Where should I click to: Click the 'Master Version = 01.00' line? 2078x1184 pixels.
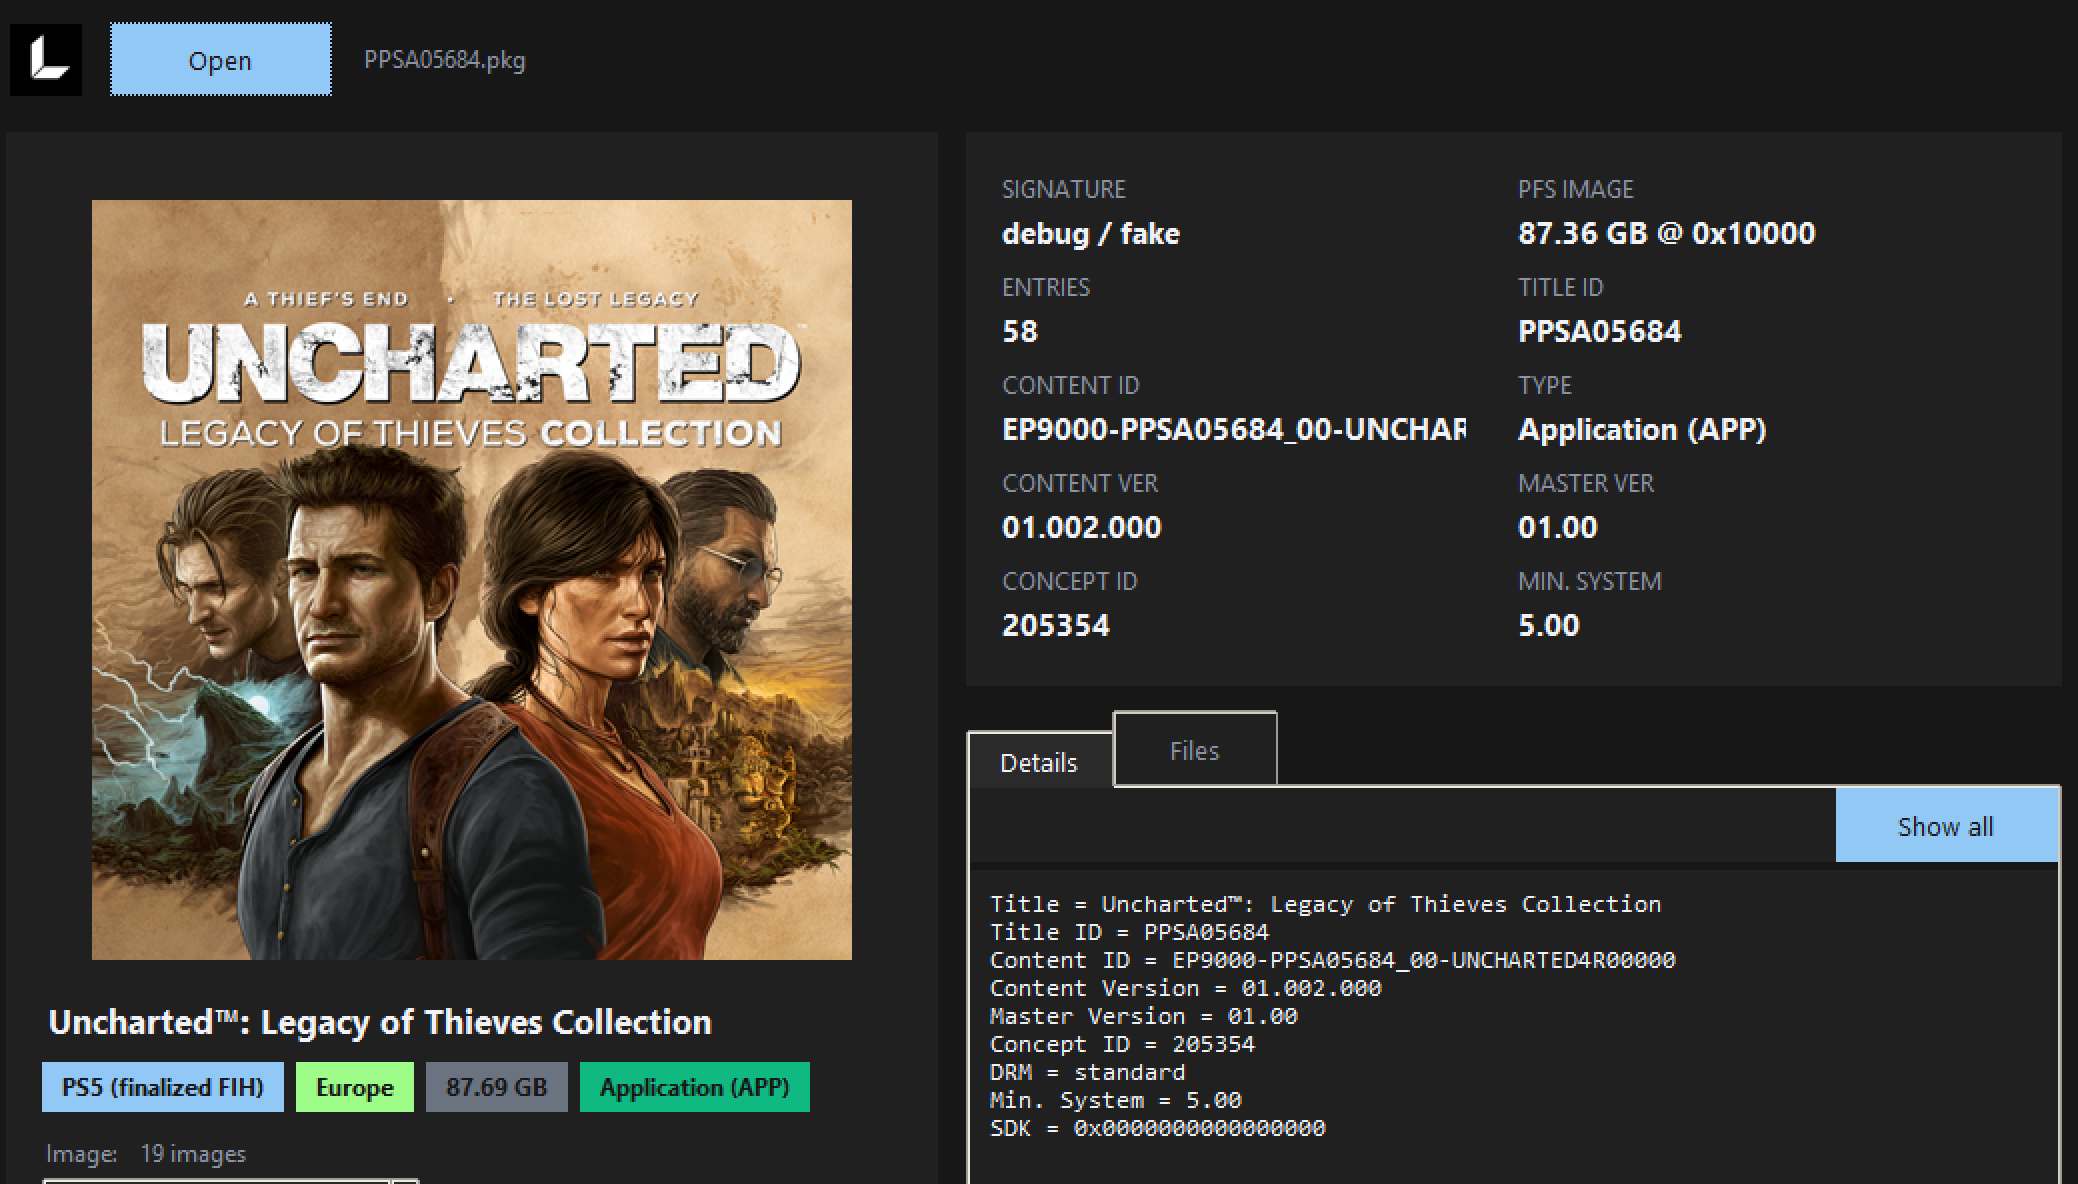tap(1143, 1016)
